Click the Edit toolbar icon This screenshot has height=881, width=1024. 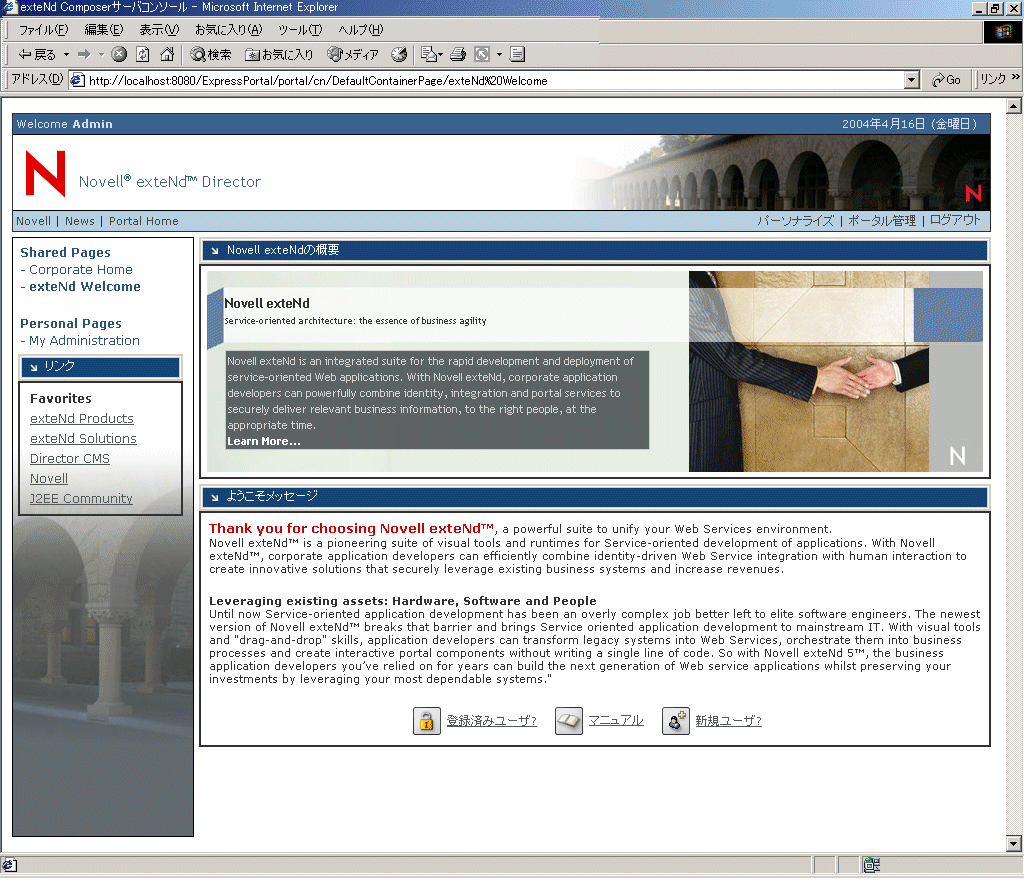point(482,55)
